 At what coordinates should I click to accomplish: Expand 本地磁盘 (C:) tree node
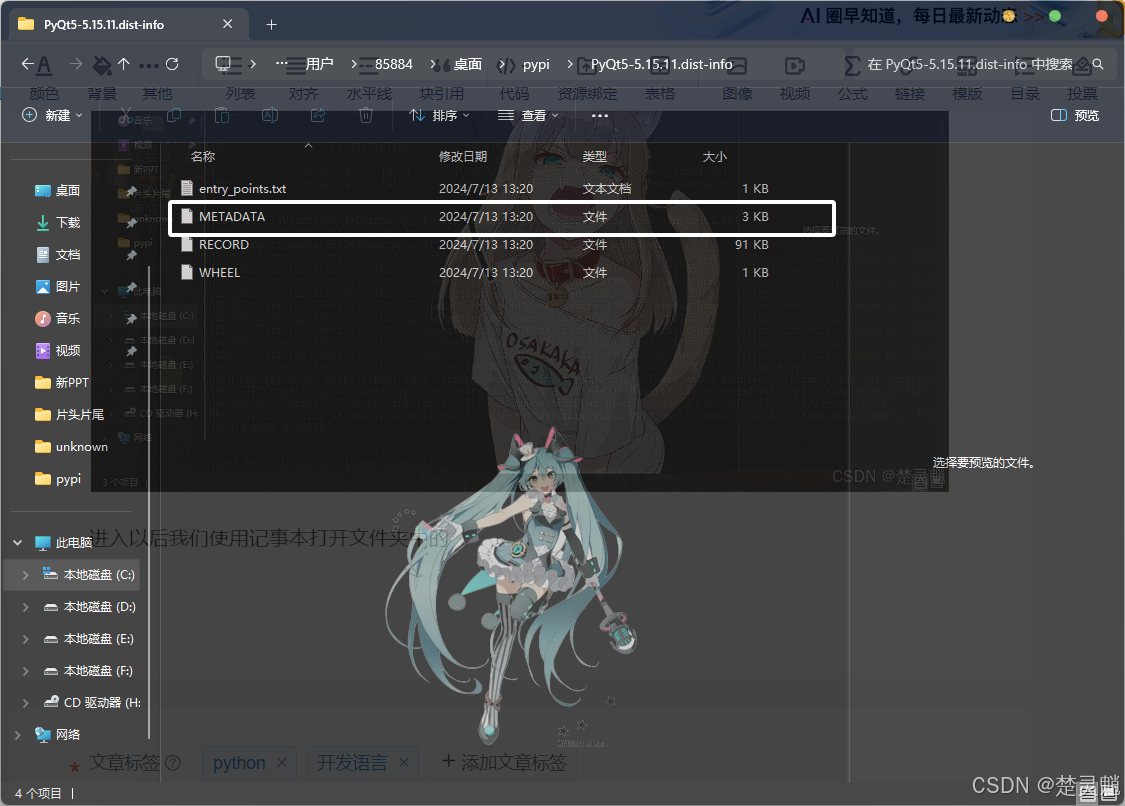click(x=25, y=575)
